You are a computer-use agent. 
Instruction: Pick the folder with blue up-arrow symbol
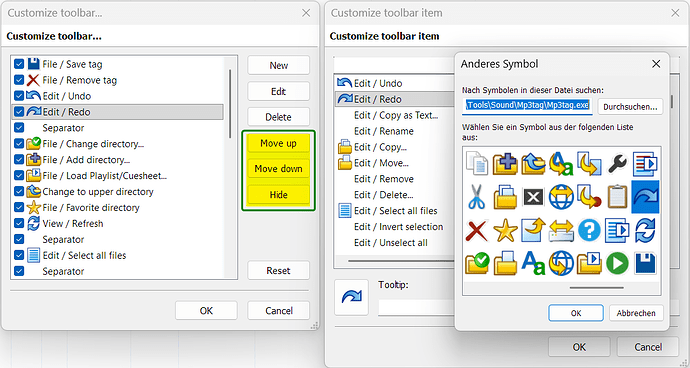533,163
